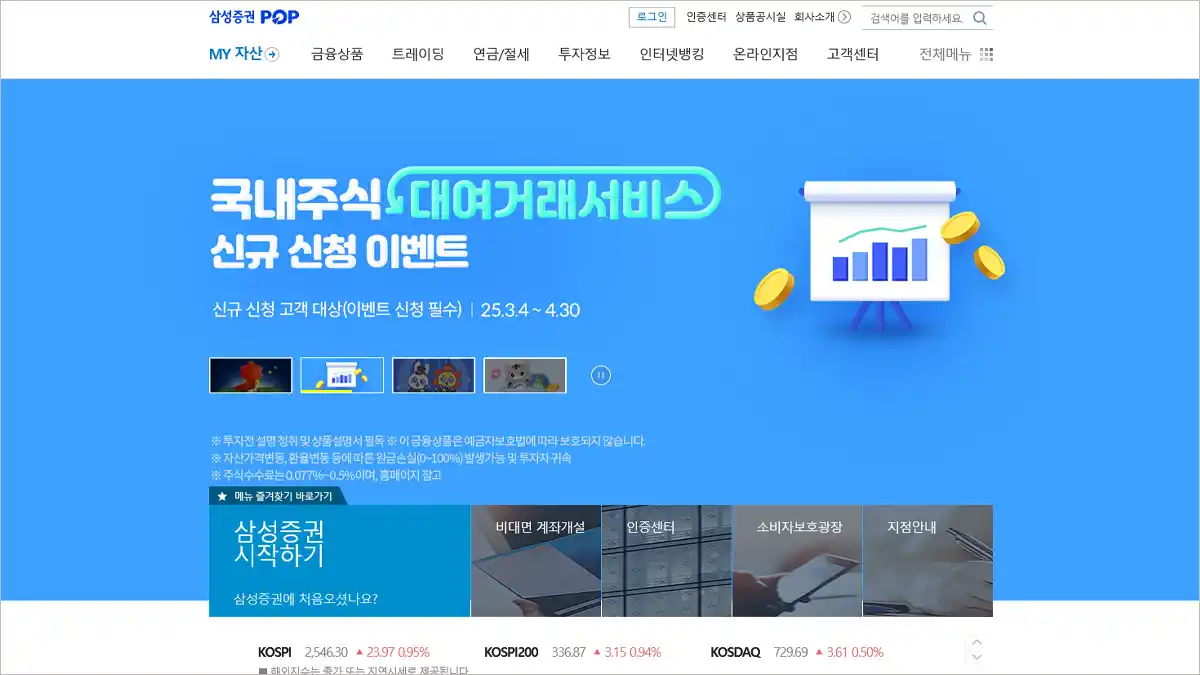
Task: Open the 연금/절세 menu
Action: pos(501,55)
